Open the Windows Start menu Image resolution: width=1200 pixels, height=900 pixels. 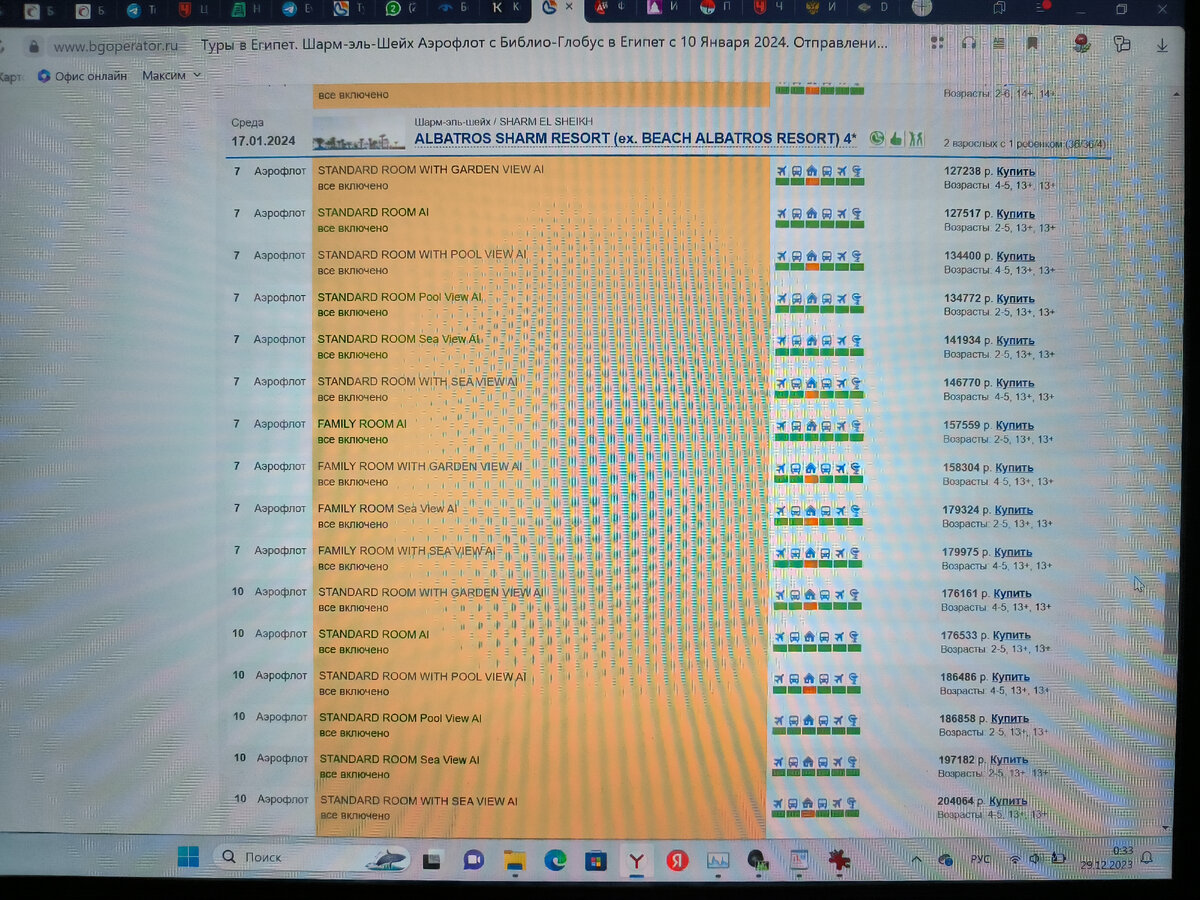[x=188, y=857]
